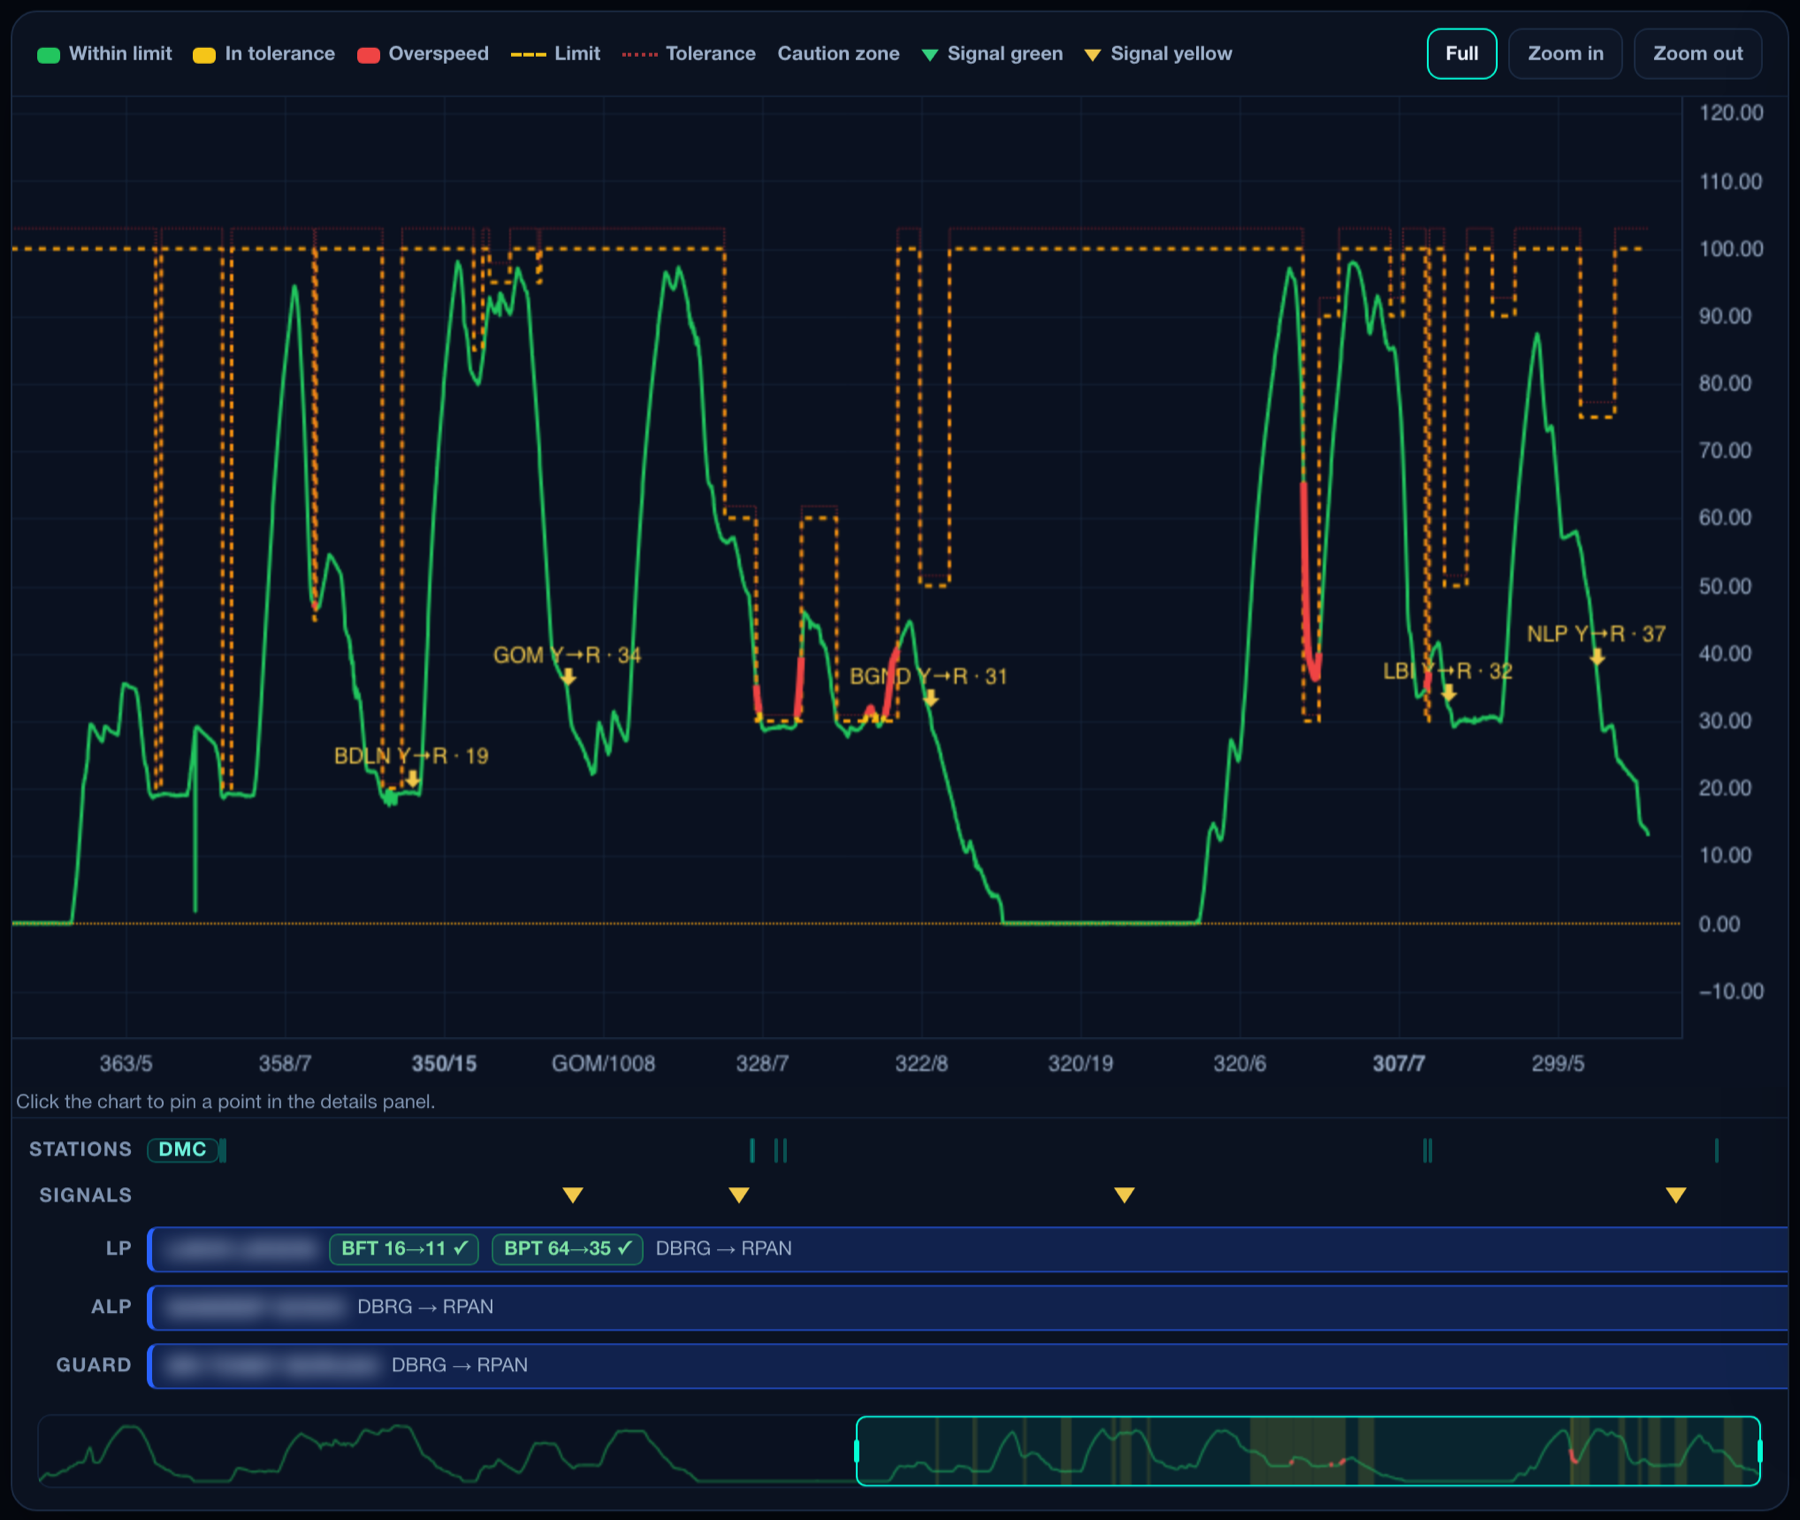The width and height of the screenshot is (1800, 1520).
Task: Toggle the Within limit legend swatch
Action: point(48,55)
